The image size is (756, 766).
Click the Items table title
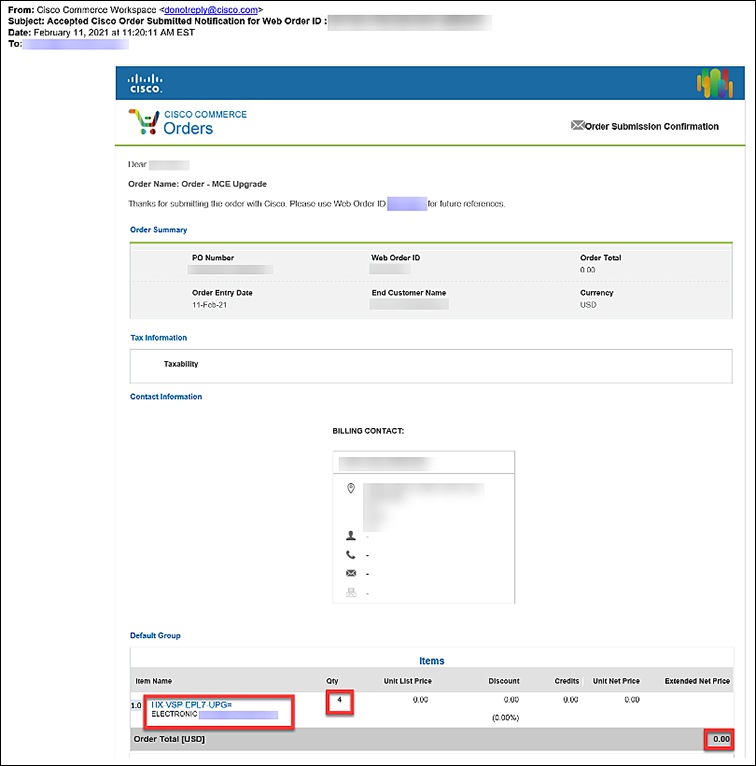(432, 661)
